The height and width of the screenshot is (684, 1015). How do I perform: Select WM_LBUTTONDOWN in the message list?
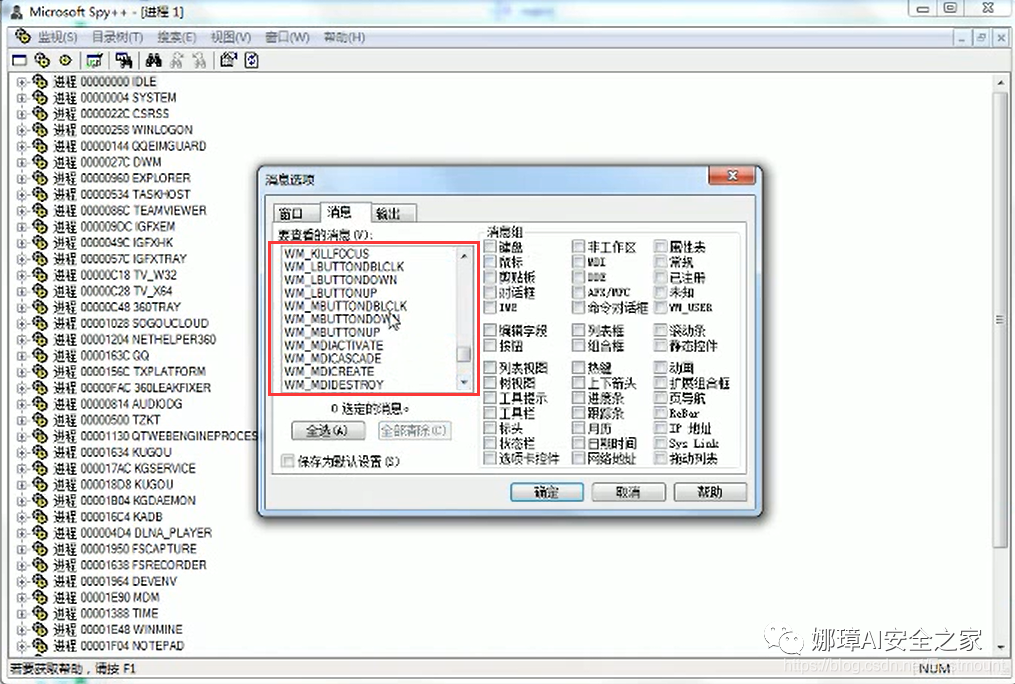(x=340, y=280)
